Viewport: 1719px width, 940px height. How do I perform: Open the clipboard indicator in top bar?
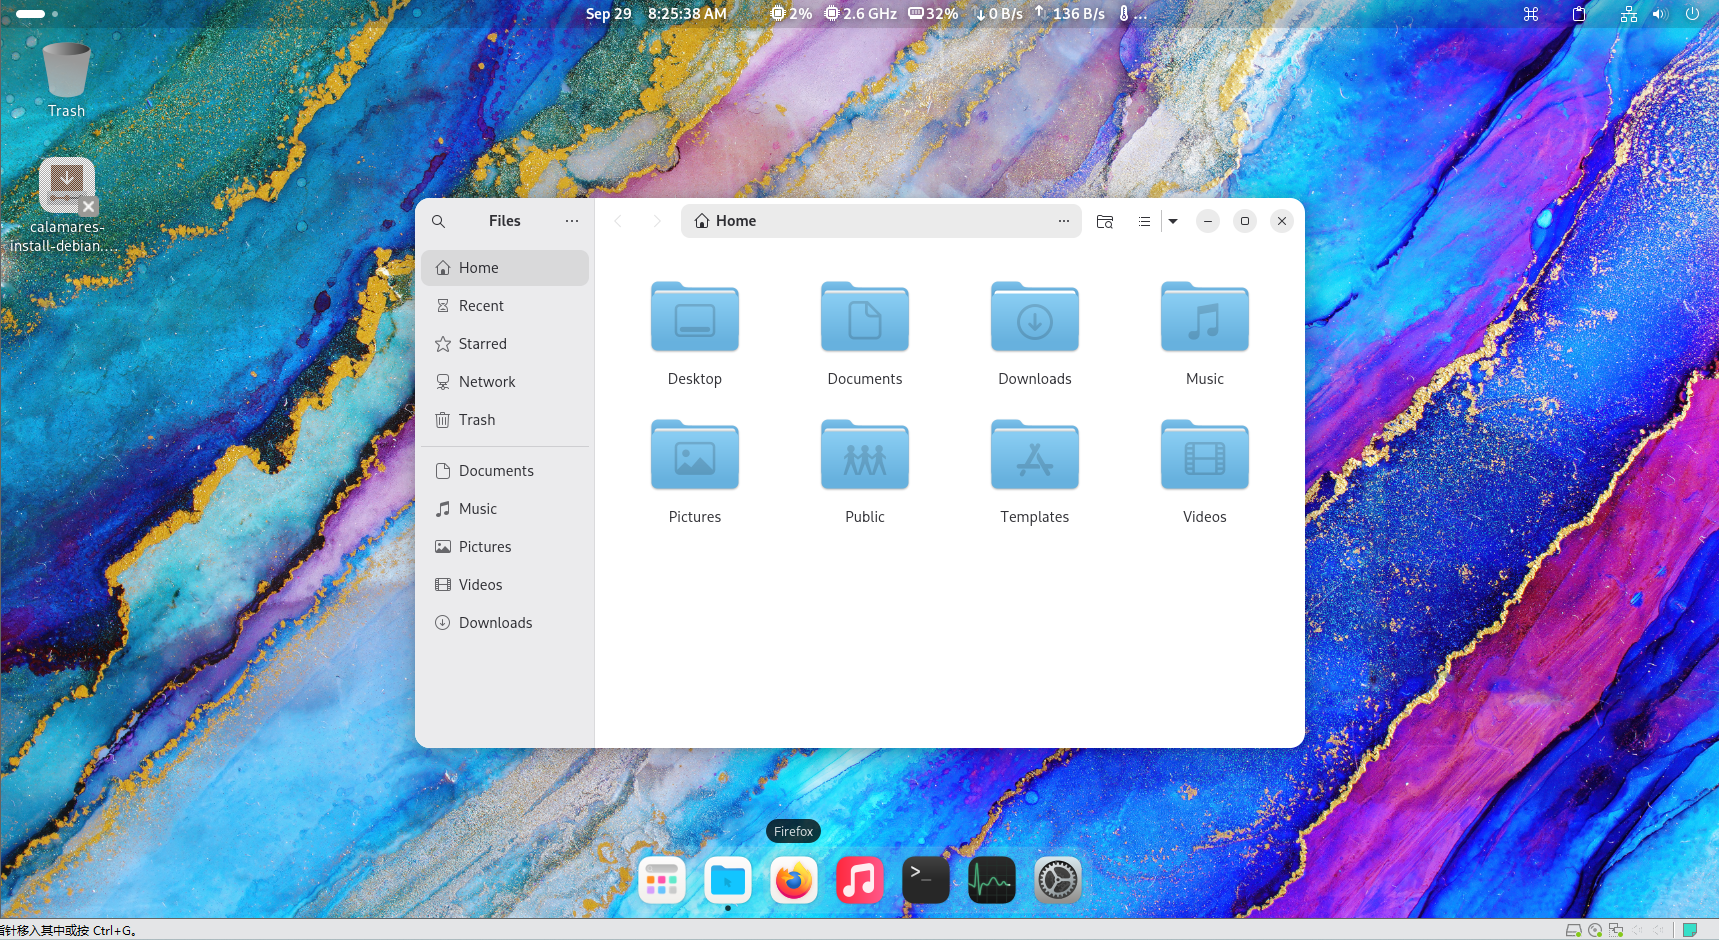1579,14
